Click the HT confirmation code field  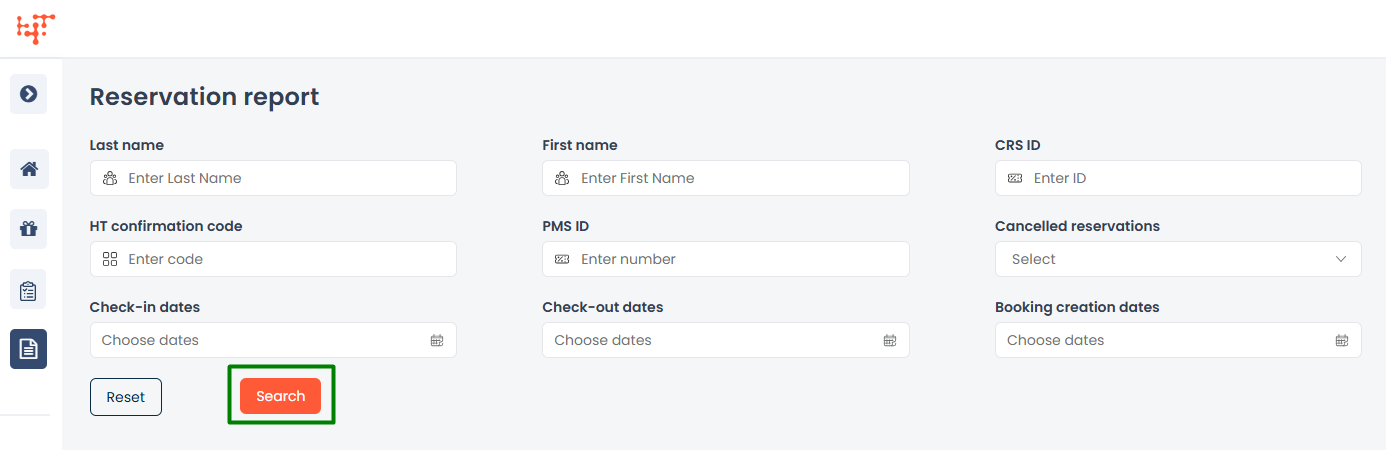(x=285, y=259)
